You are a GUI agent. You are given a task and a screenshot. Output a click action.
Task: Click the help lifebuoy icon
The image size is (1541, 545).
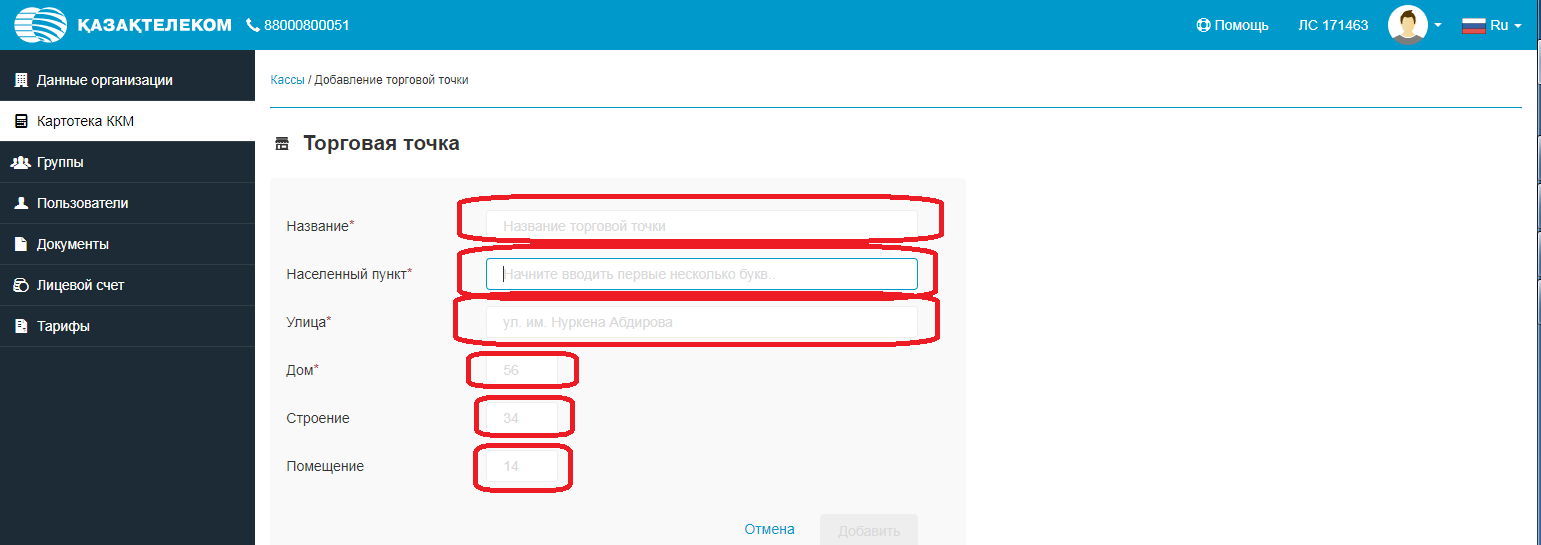tap(1203, 25)
